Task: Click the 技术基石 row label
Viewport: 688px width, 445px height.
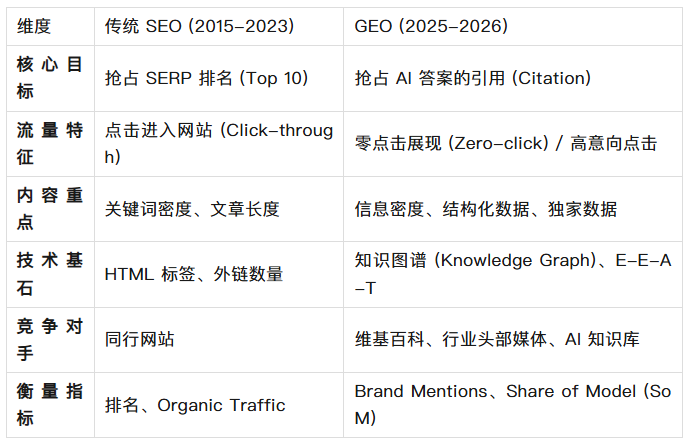Action: (x=49, y=273)
